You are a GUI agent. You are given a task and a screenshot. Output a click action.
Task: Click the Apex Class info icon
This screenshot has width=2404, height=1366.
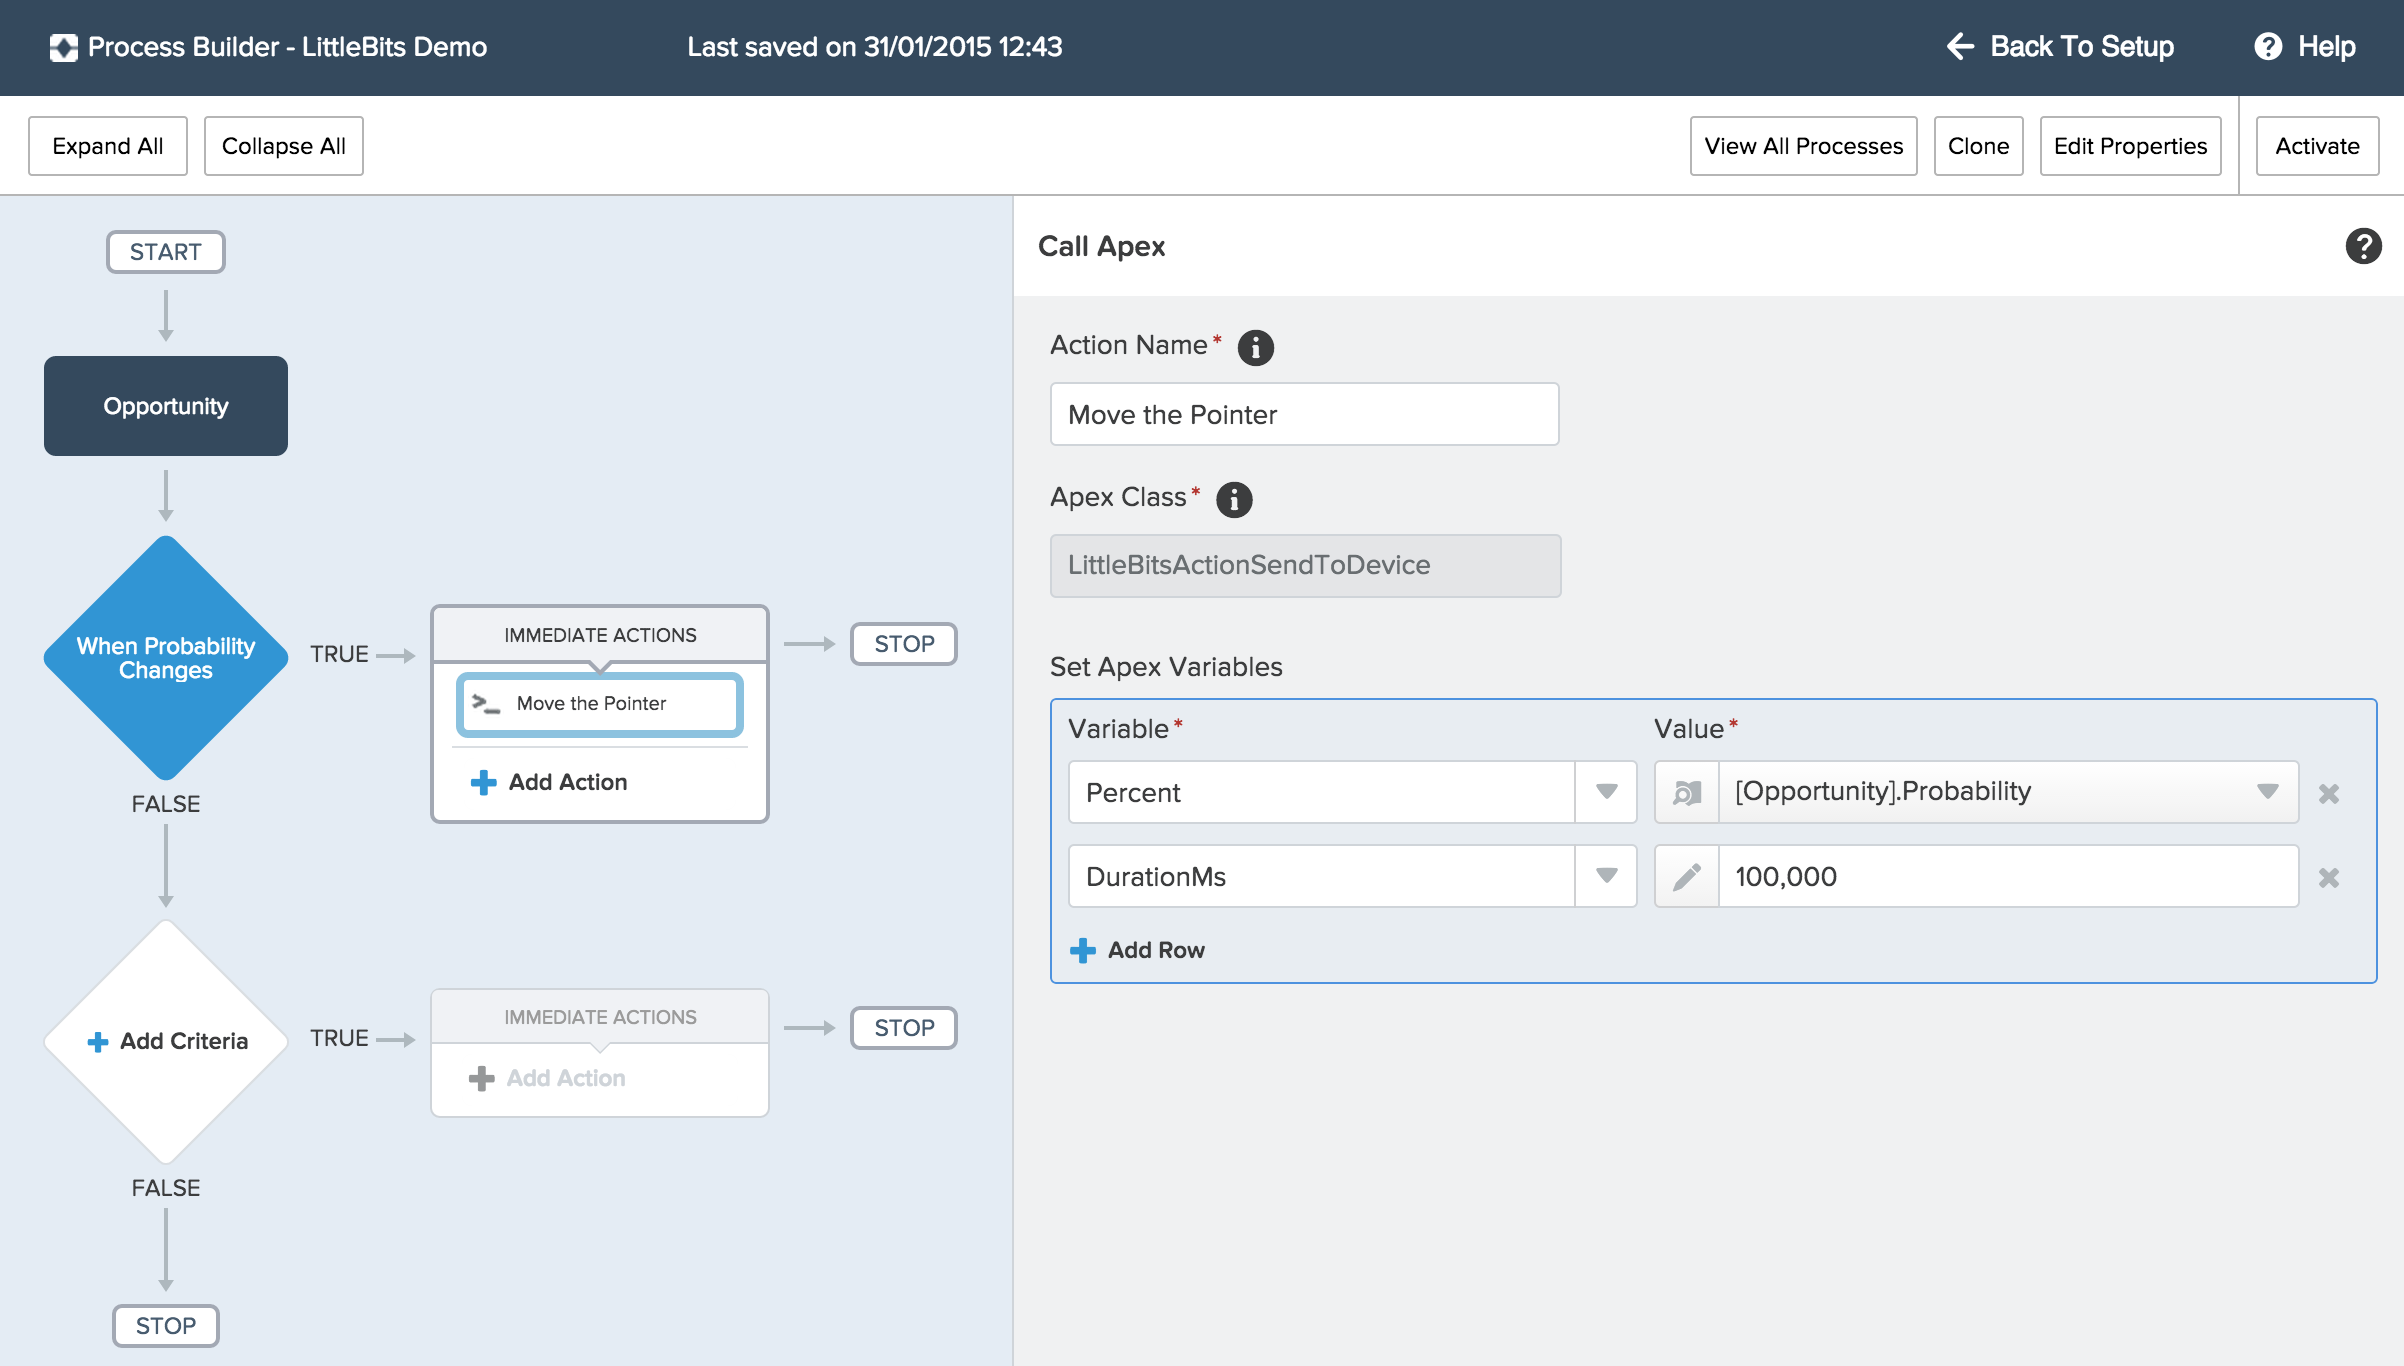[1234, 499]
